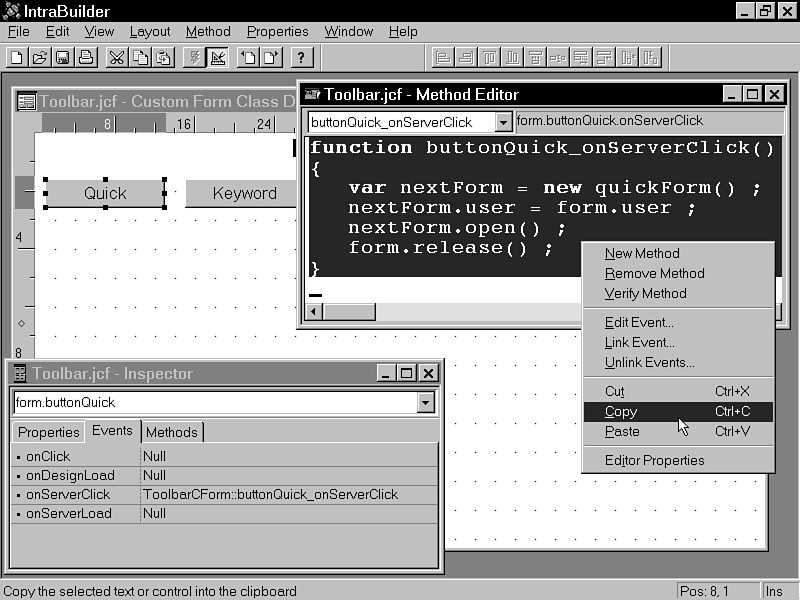Click the Run lightning-bolt toolbar icon
The image size is (800, 600).
point(194,58)
